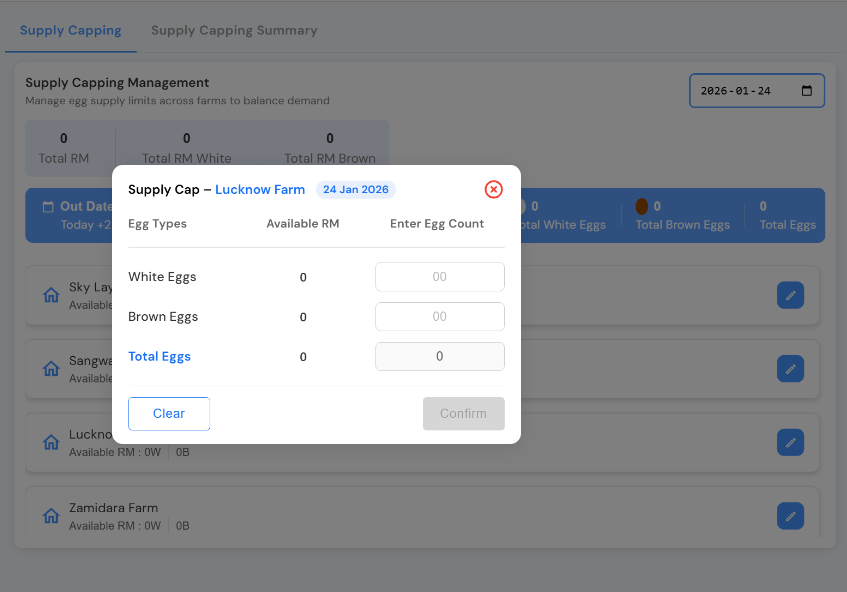Click the edit pencil on the Sky Lay row
Image resolution: width=847 pixels, height=592 pixels.
(x=790, y=295)
